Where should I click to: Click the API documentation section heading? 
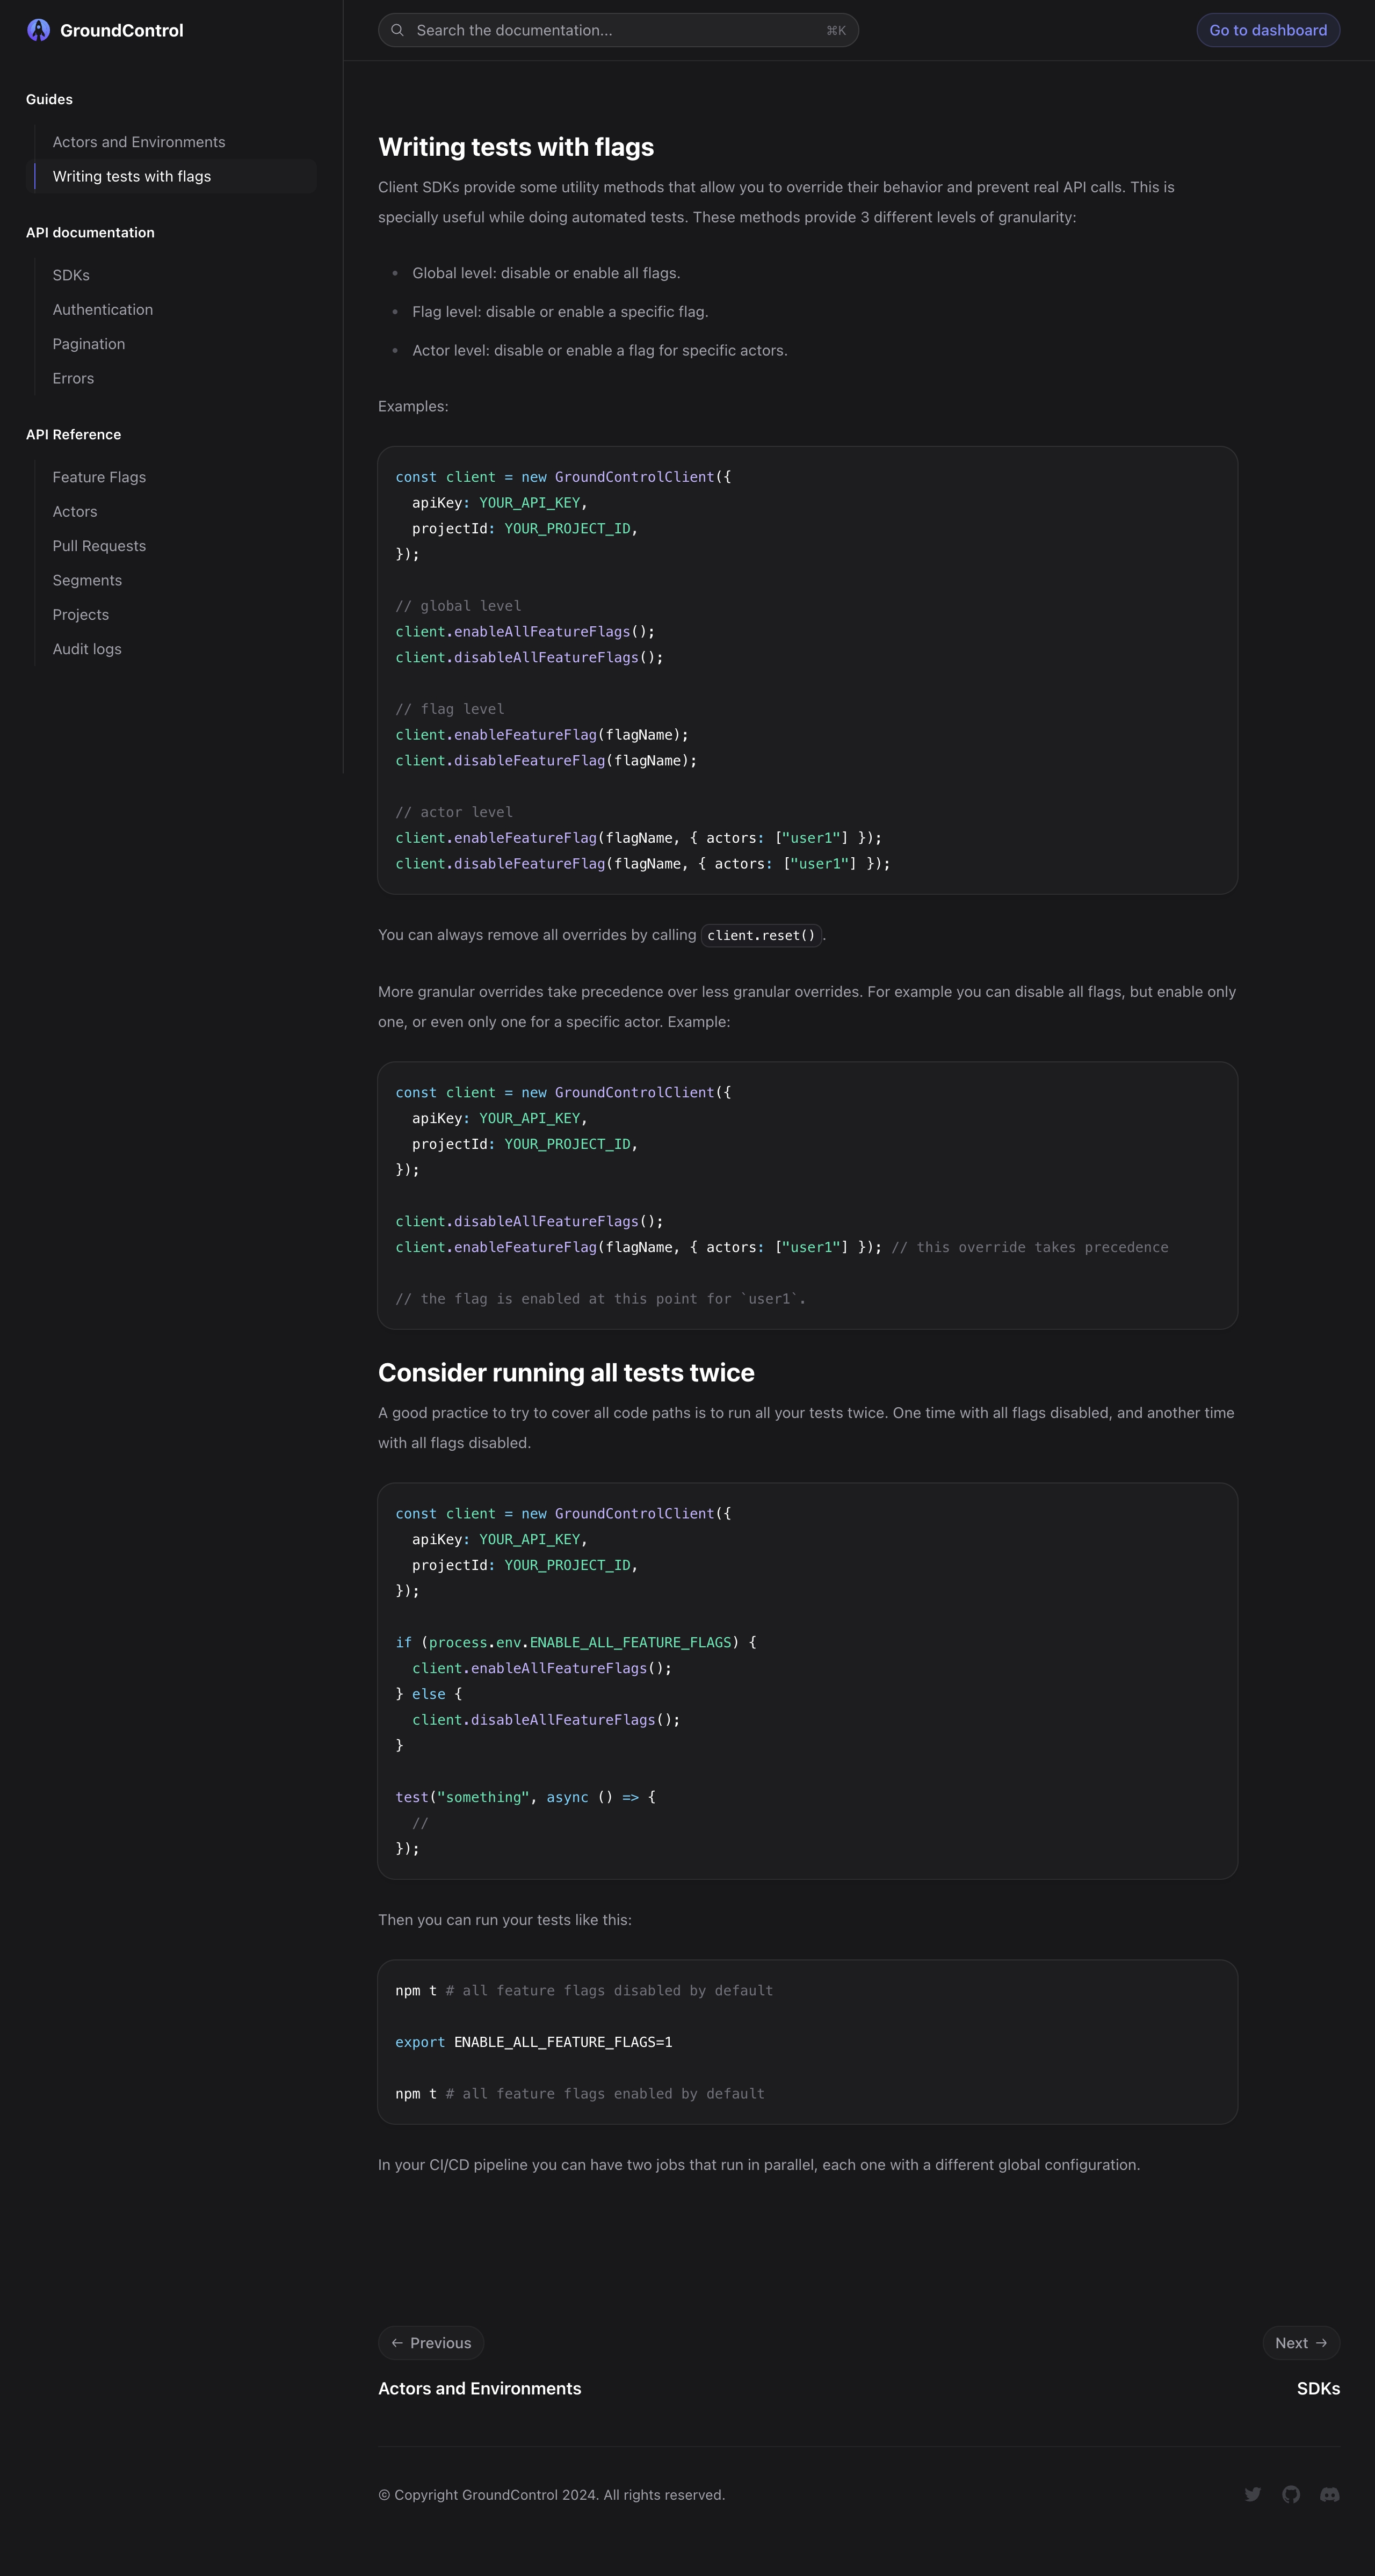[x=90, y=232]
